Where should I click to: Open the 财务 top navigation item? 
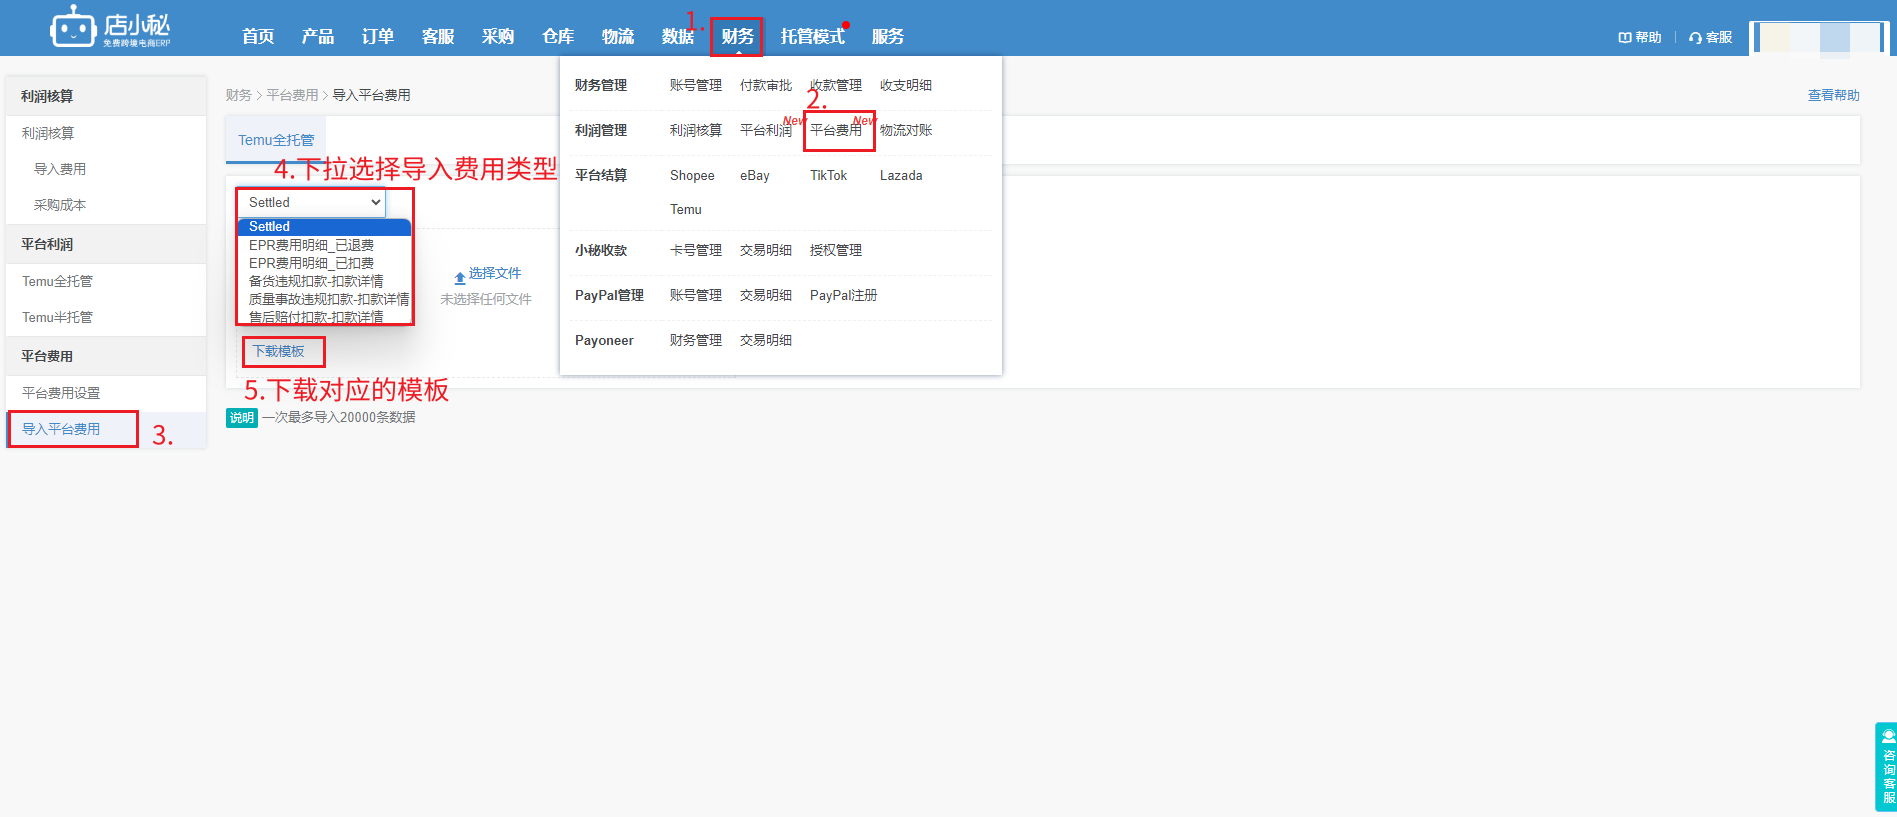(738, 36)
